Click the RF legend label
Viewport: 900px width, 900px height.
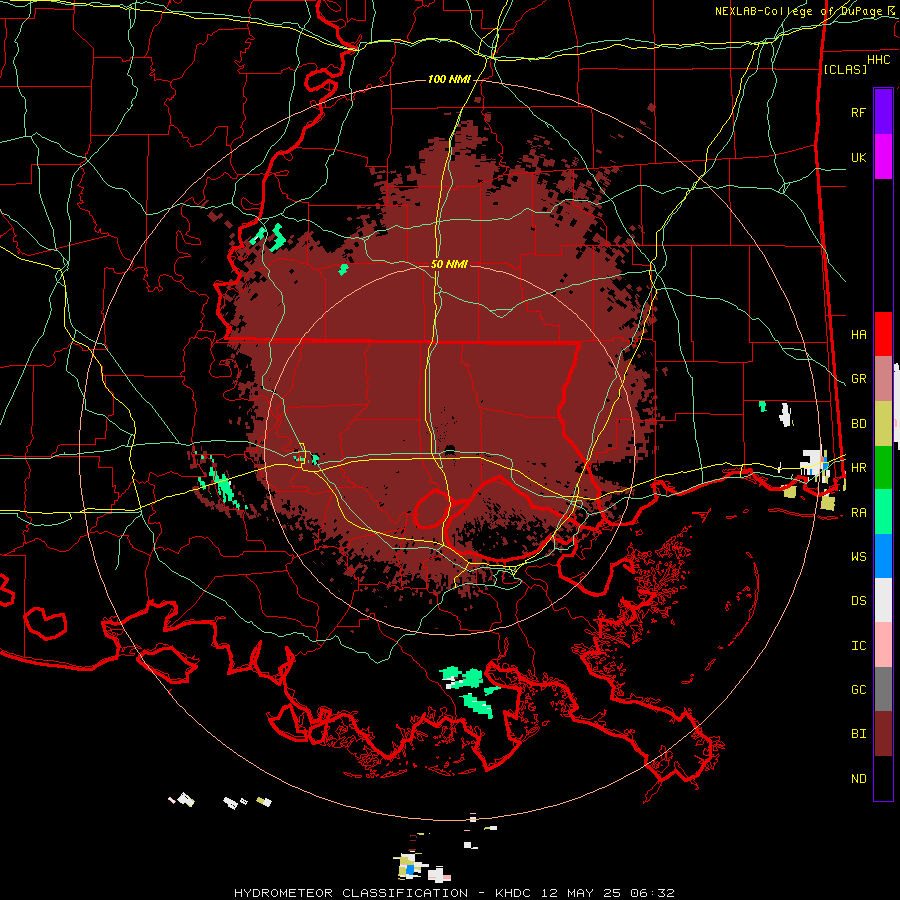click(859, 113)
